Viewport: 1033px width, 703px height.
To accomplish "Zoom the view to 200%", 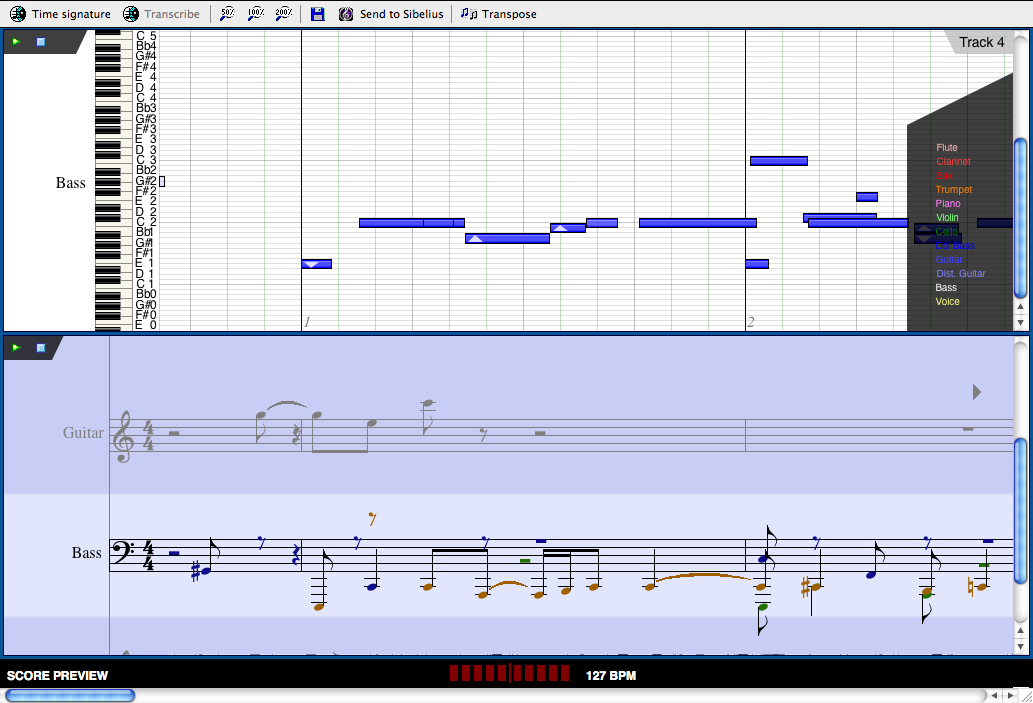I will click(283, 14).
